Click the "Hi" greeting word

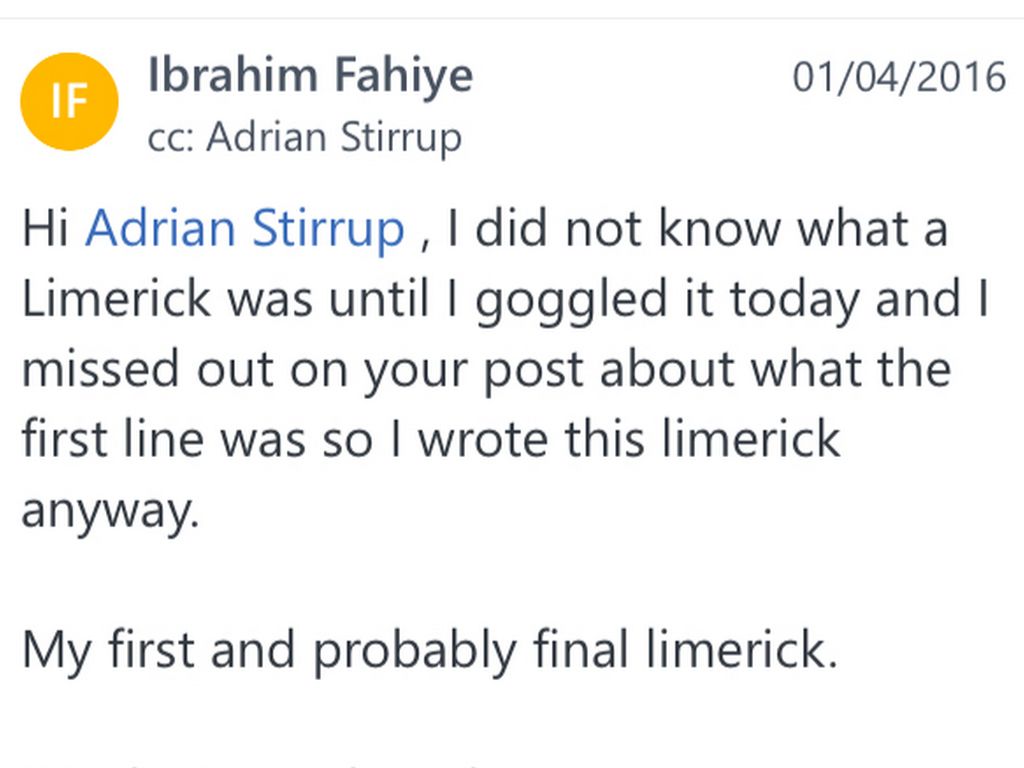[45, 229]
